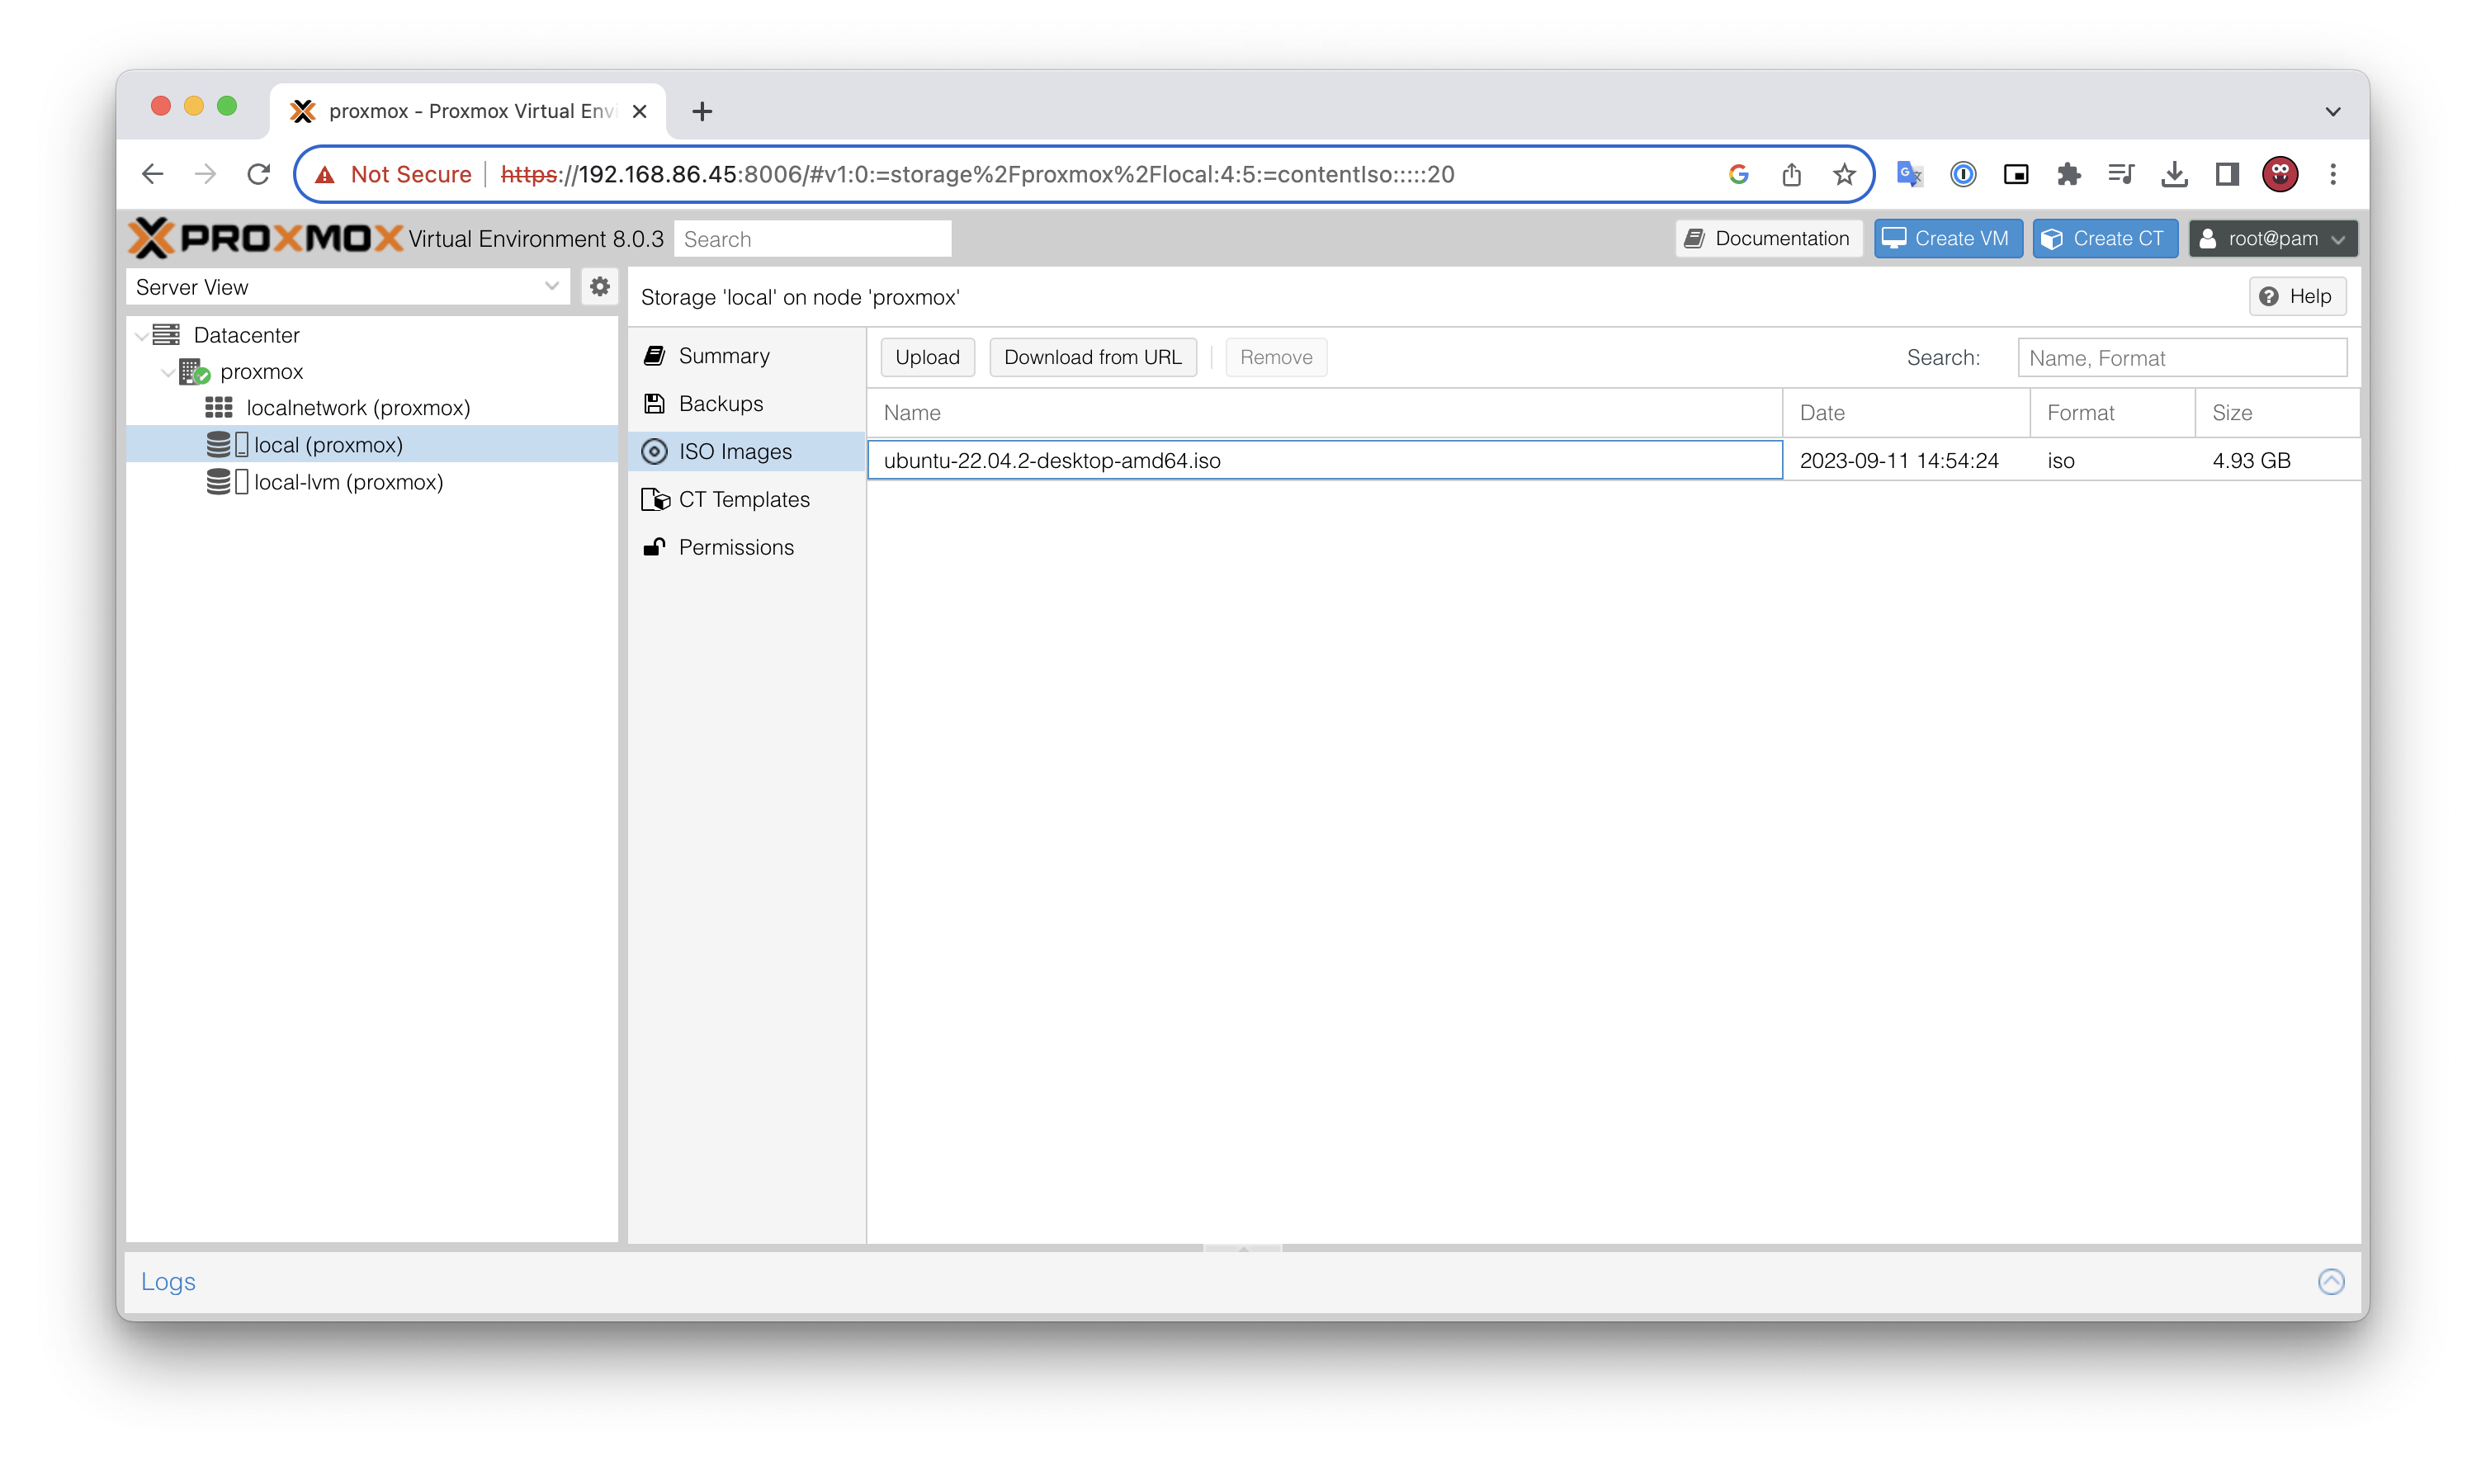Click the gear settings icon beside Server View
2486x1484 pixels.
click(x=599, y=287)
